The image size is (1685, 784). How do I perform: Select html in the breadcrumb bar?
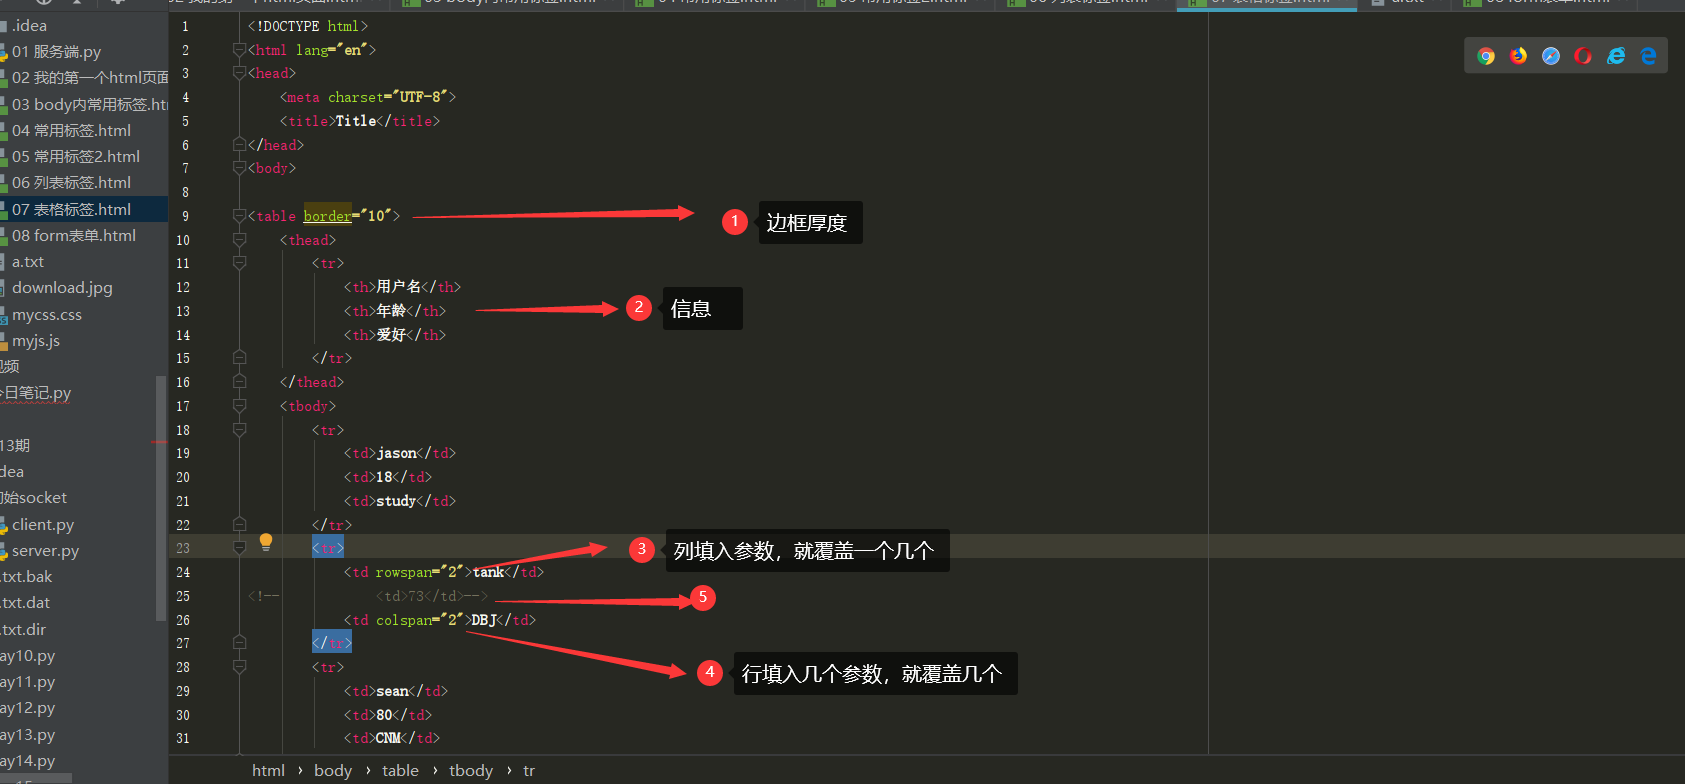(x=268, y=770)
